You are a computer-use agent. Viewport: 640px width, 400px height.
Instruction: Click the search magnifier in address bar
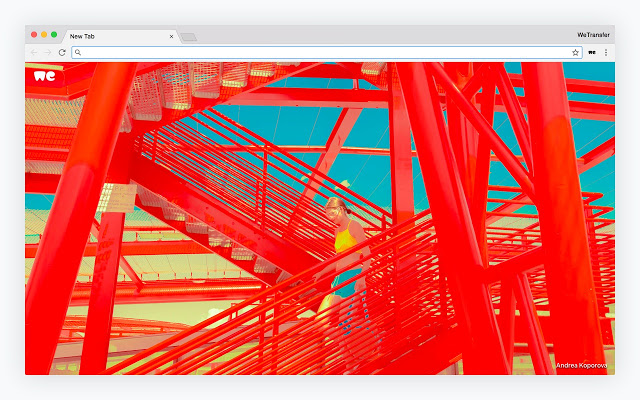78,52
